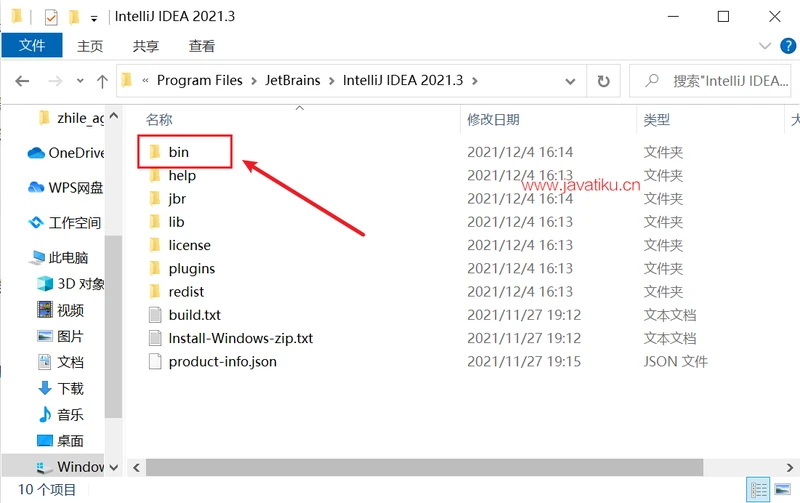Viewport: 800px width, 503px height.
Task: Select the help folder
Action: tap(182, 175)
